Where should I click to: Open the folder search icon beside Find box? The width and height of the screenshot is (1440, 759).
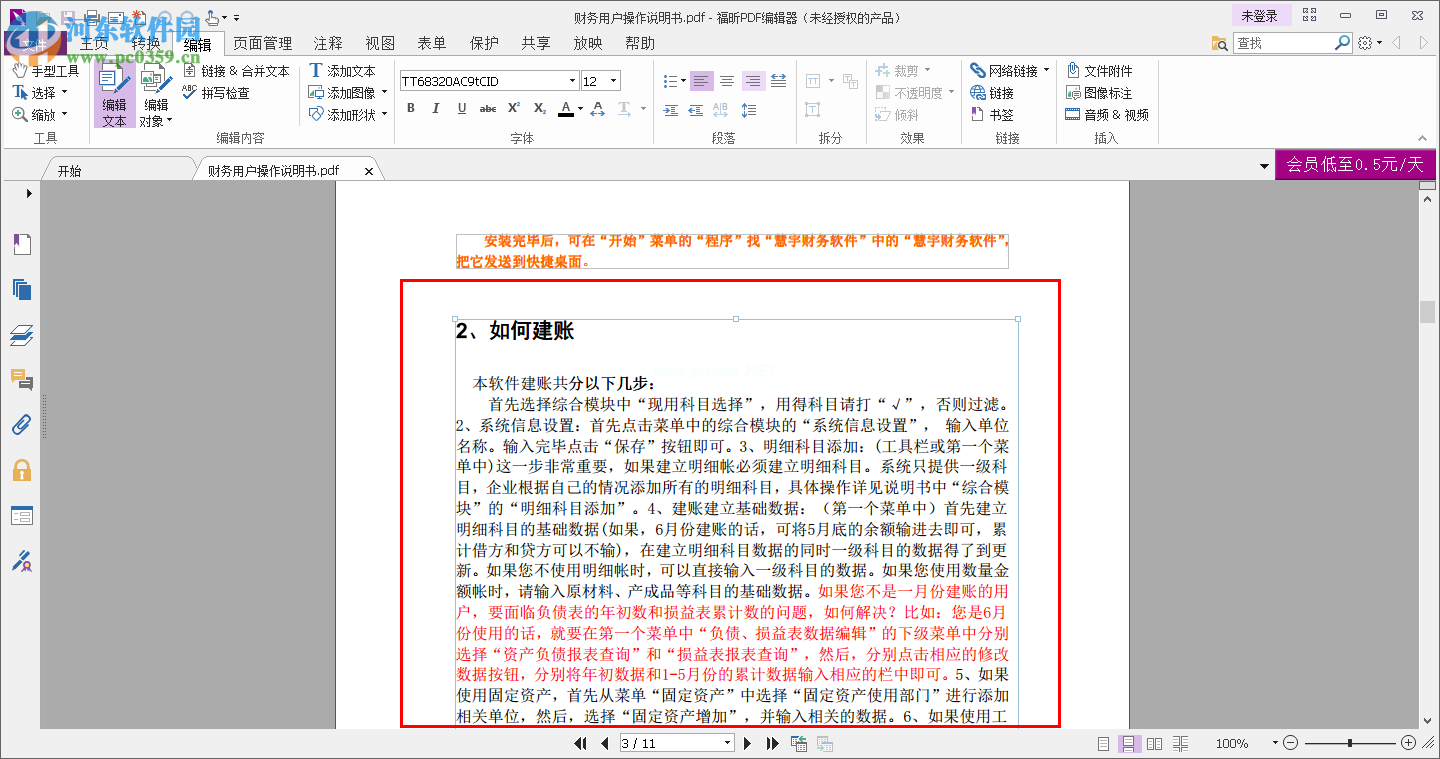point(1220,43)
